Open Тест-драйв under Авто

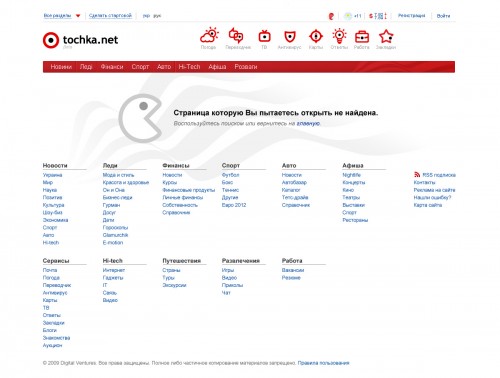tap(295, 197)
